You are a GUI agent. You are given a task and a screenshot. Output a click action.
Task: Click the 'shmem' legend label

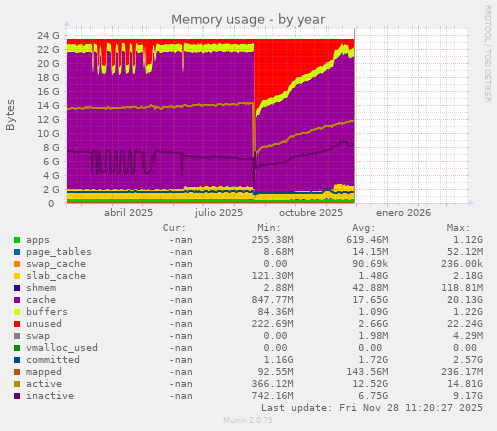pyautogui.click(x=41, y=288)
